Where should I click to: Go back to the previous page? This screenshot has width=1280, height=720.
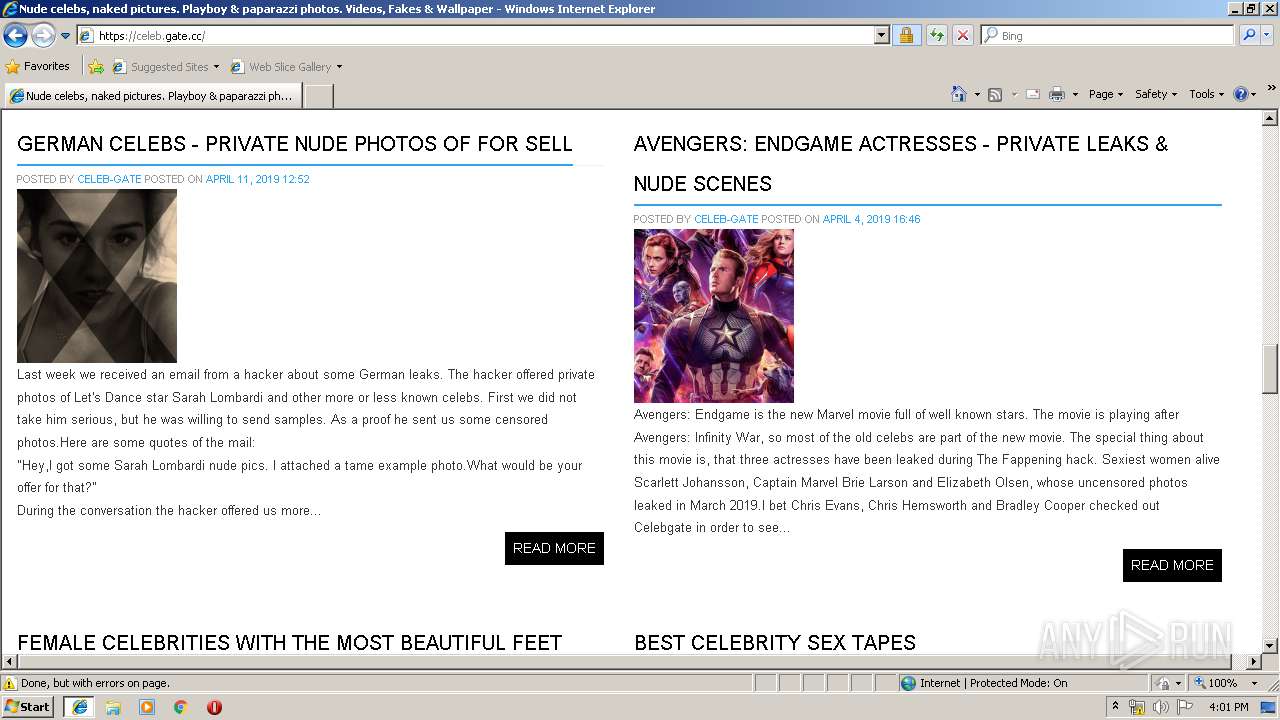[x=15, y=35]
